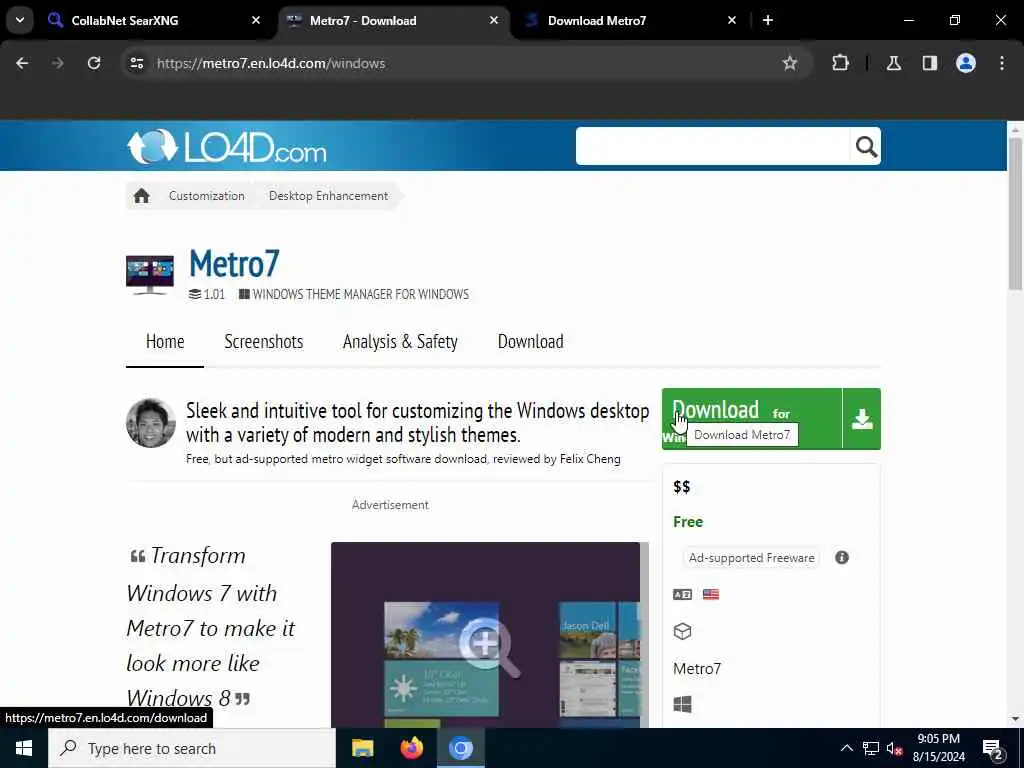The width and height of the screenshot is (1024, 768).
Task: Close the Metro7 - Download tab
Action: coord(494,20)
